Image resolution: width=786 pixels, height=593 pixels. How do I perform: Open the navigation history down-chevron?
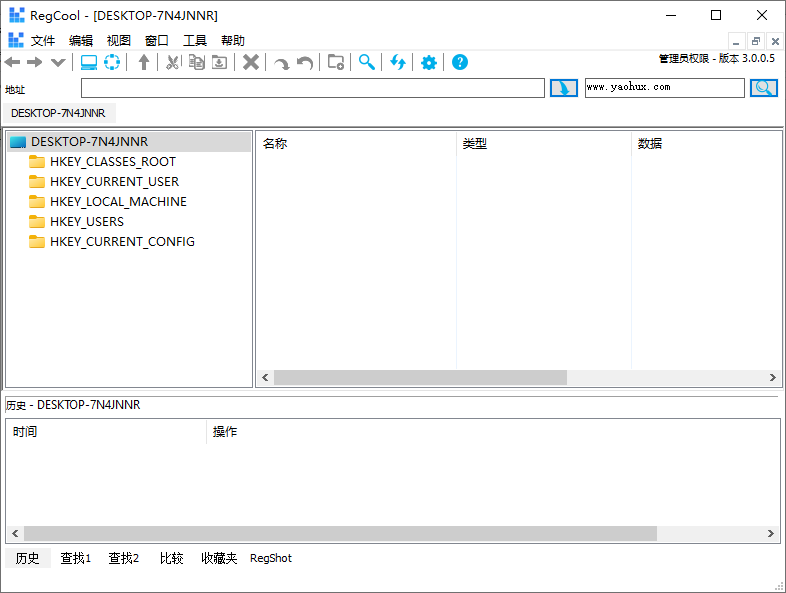tap(58, 62)
